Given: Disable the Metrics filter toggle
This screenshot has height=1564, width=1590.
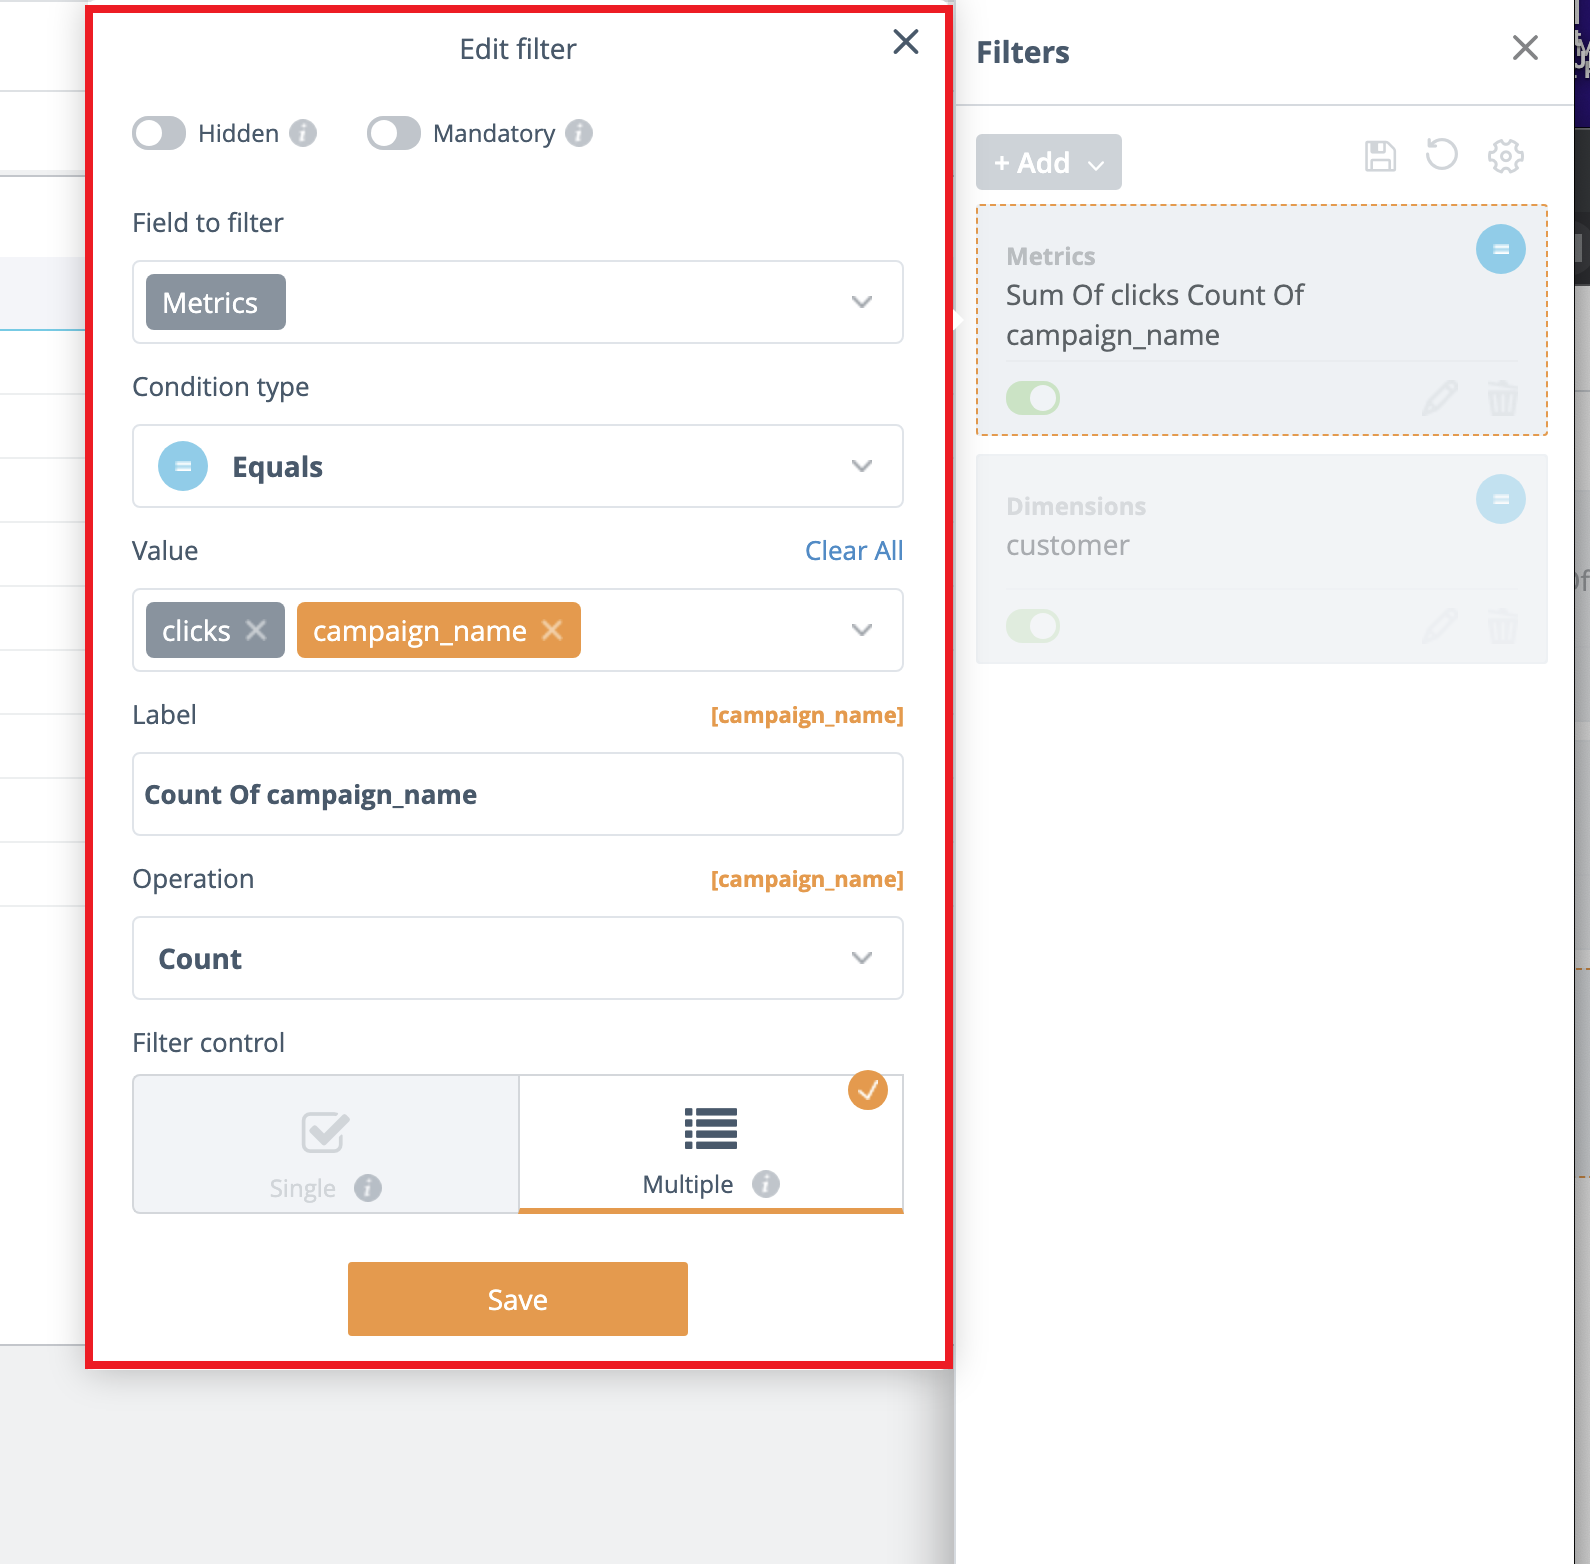Looking at the screenshot, I should [x=1033, y=398].
